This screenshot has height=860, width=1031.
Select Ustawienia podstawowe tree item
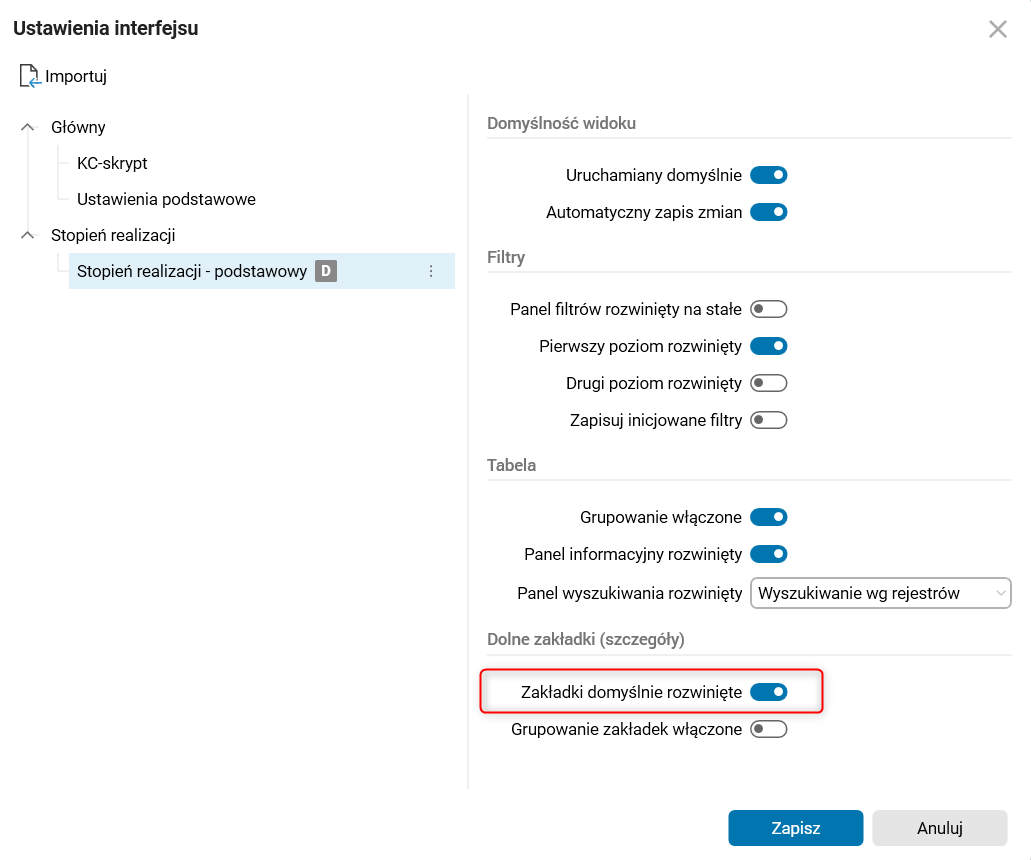click(x=166, y=199)
